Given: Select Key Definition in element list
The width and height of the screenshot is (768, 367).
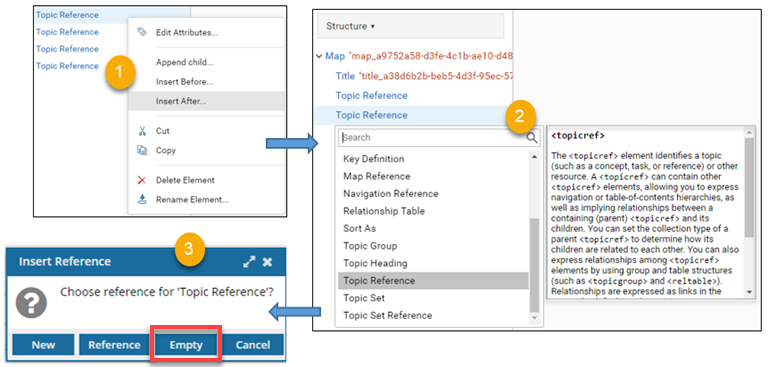Looking at the screenshot, I should click(x=374, y=159).
